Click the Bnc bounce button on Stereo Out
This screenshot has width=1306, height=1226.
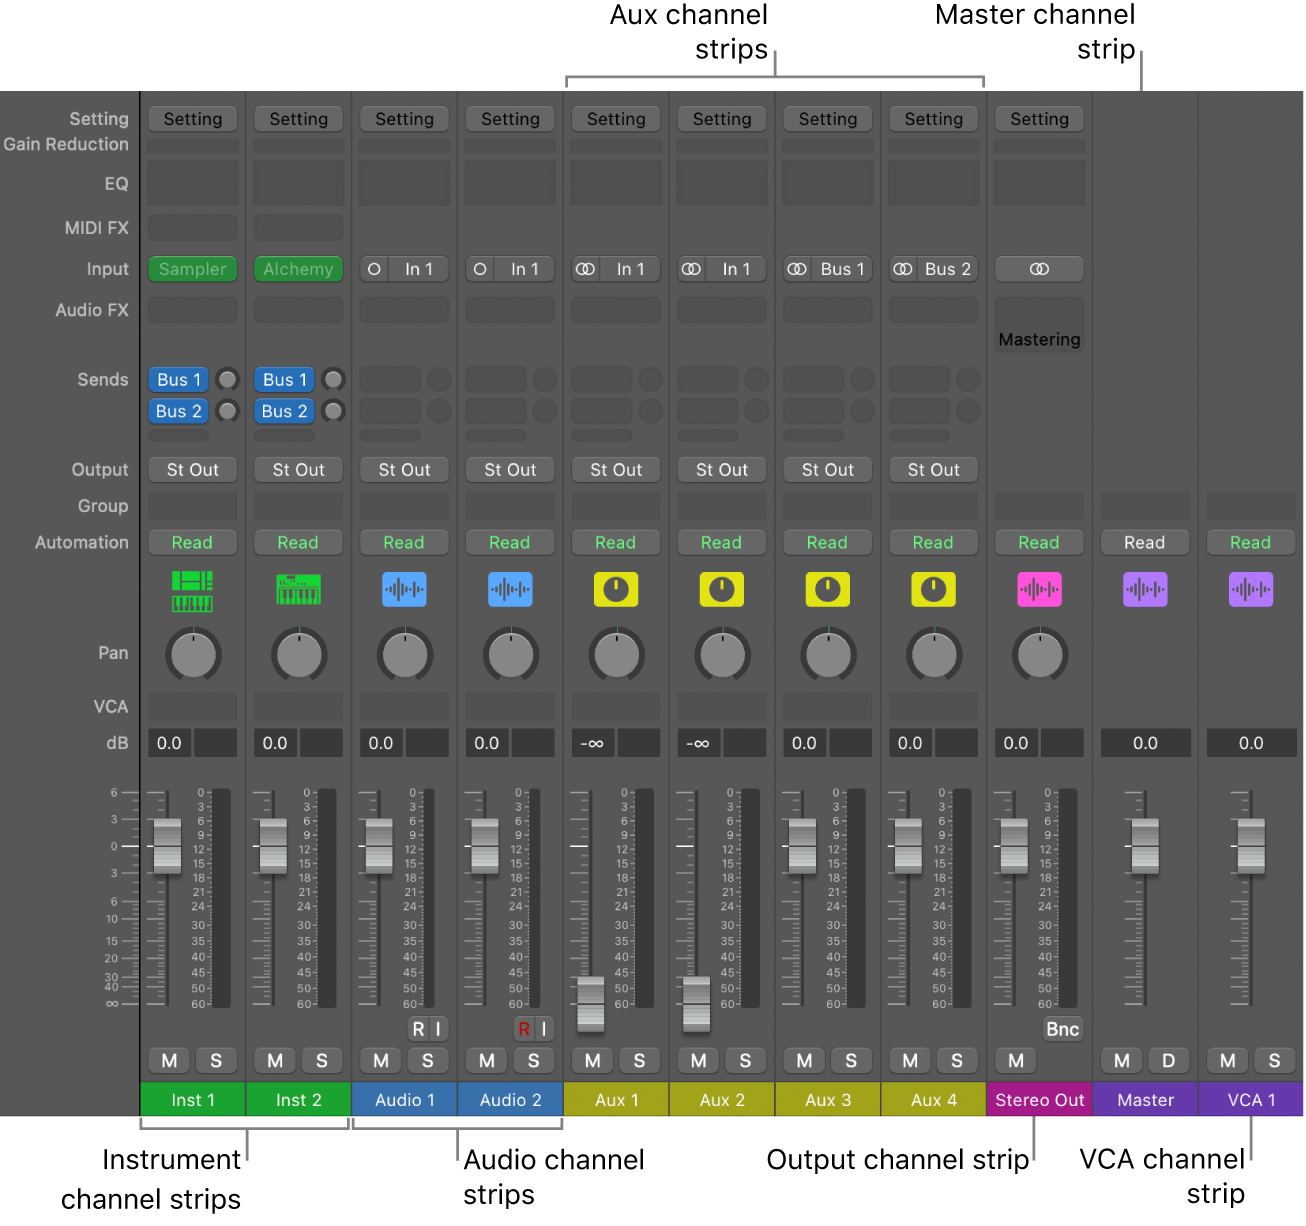(x=1062, y=1028)
